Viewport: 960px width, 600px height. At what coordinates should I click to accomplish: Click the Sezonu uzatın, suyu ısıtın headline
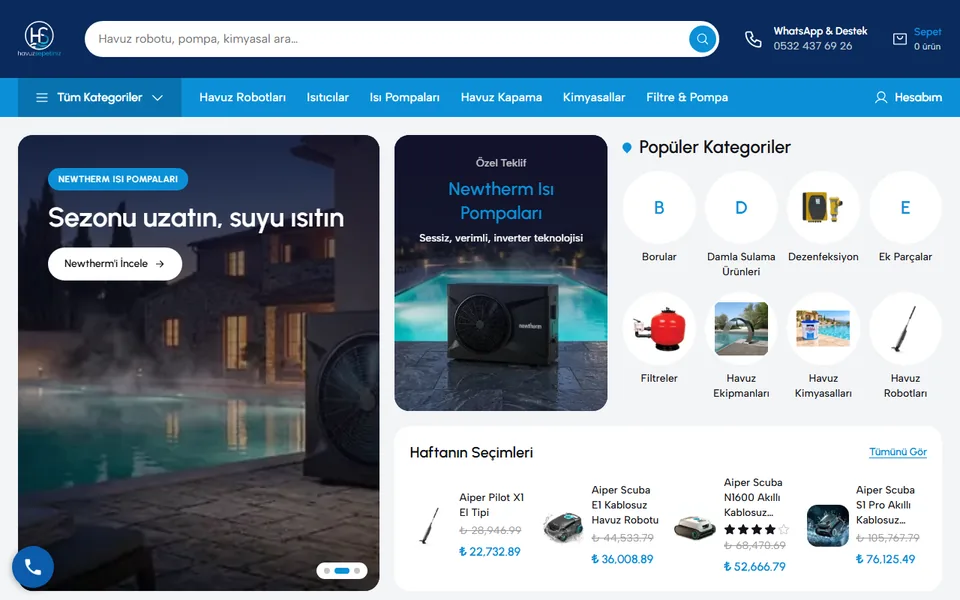(x=196, y=218)
